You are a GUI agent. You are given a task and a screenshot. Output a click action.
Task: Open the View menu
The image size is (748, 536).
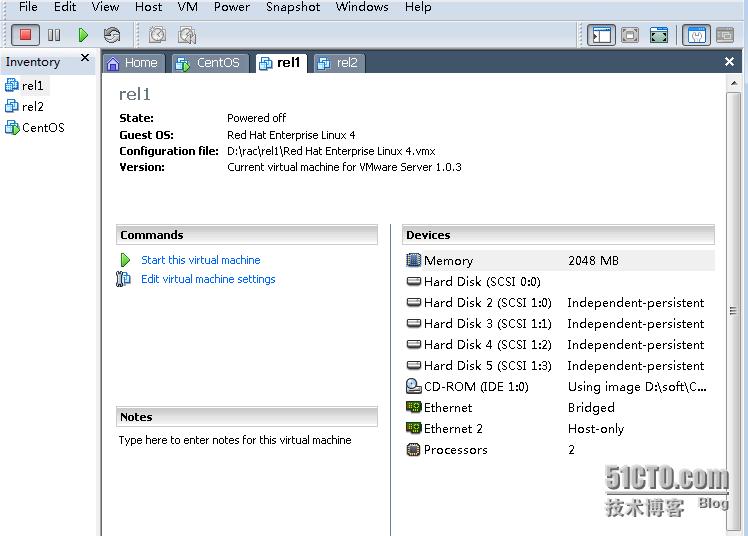pyautogui.click(x=105, y=7)
